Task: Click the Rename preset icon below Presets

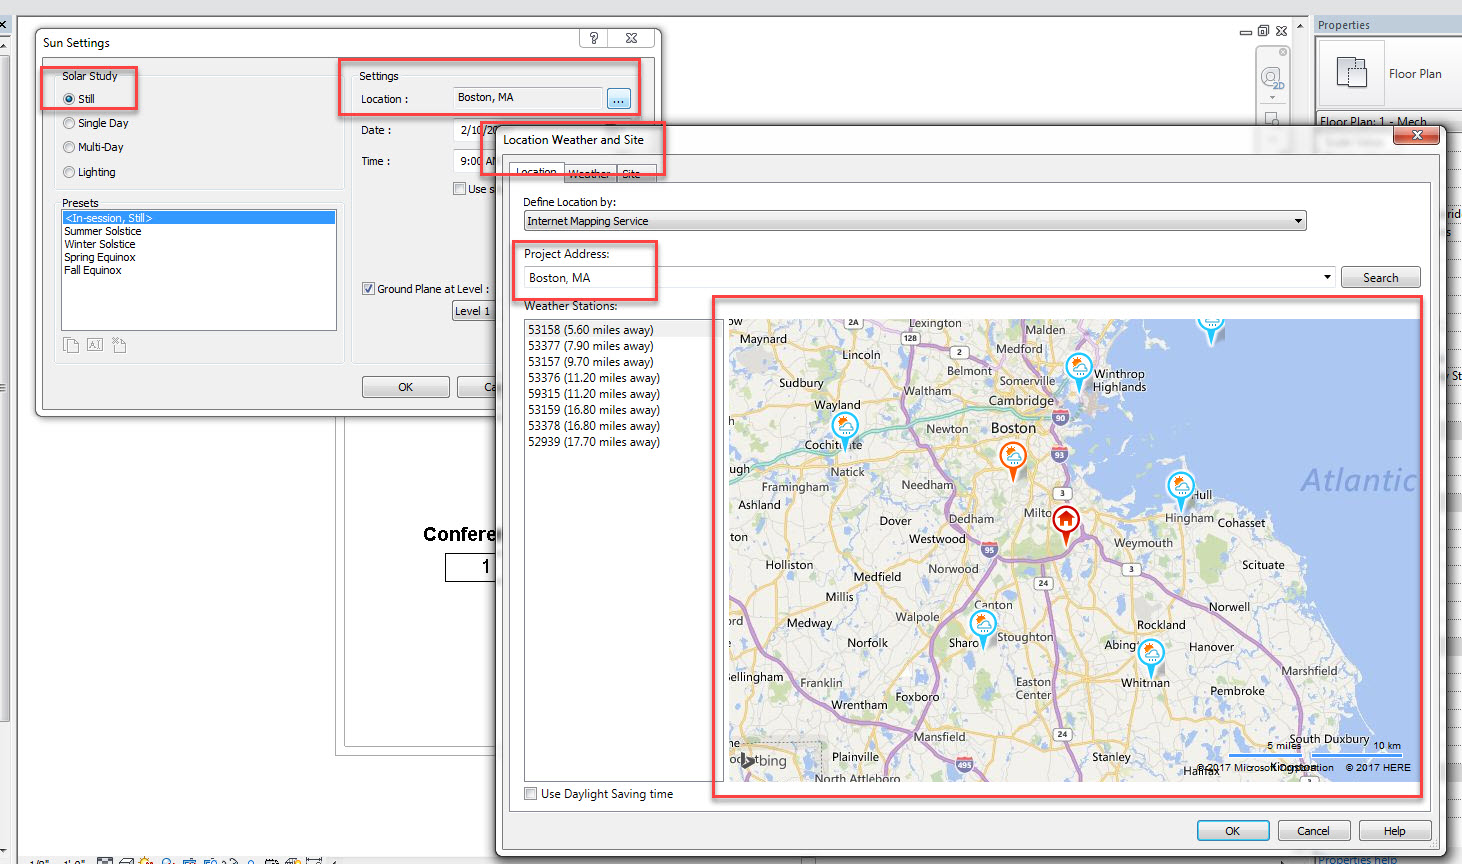Action: click(x=95, y=345)
